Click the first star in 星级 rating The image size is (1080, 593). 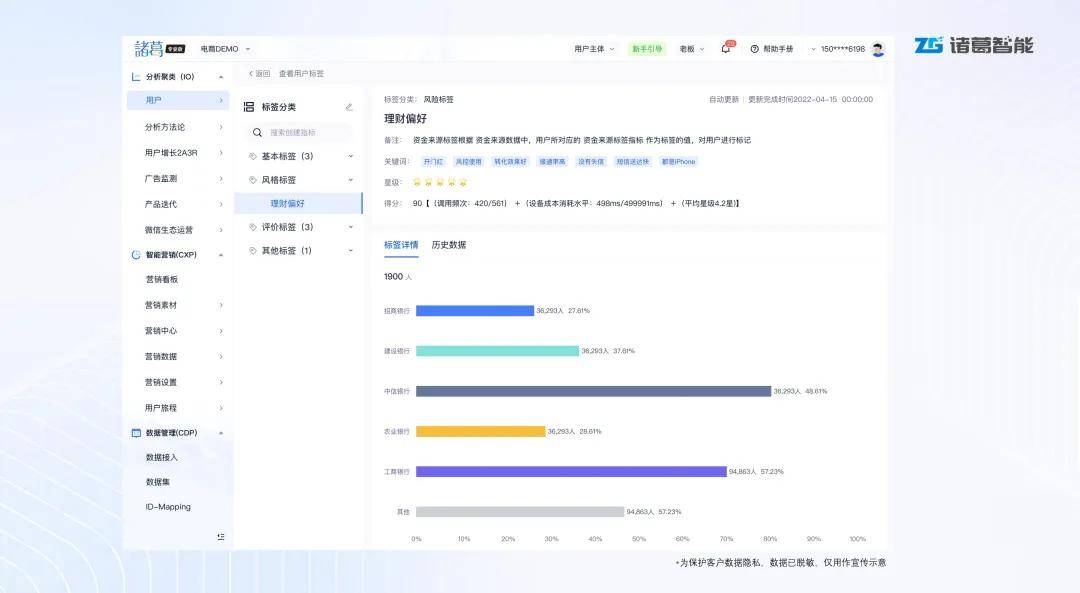click(x=417, y=183)
